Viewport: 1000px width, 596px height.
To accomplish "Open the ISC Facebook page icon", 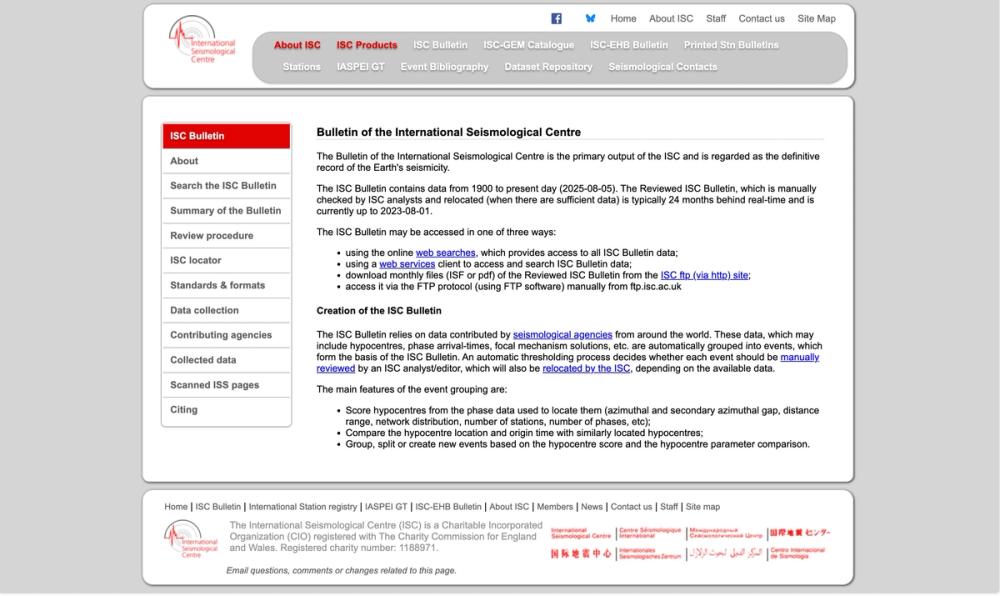I will pos(556,18).
